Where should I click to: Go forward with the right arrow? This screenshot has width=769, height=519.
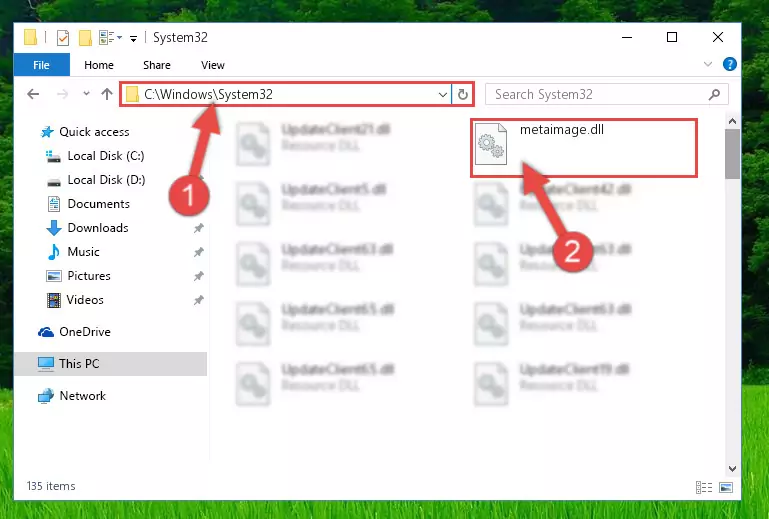pos(62,94)
